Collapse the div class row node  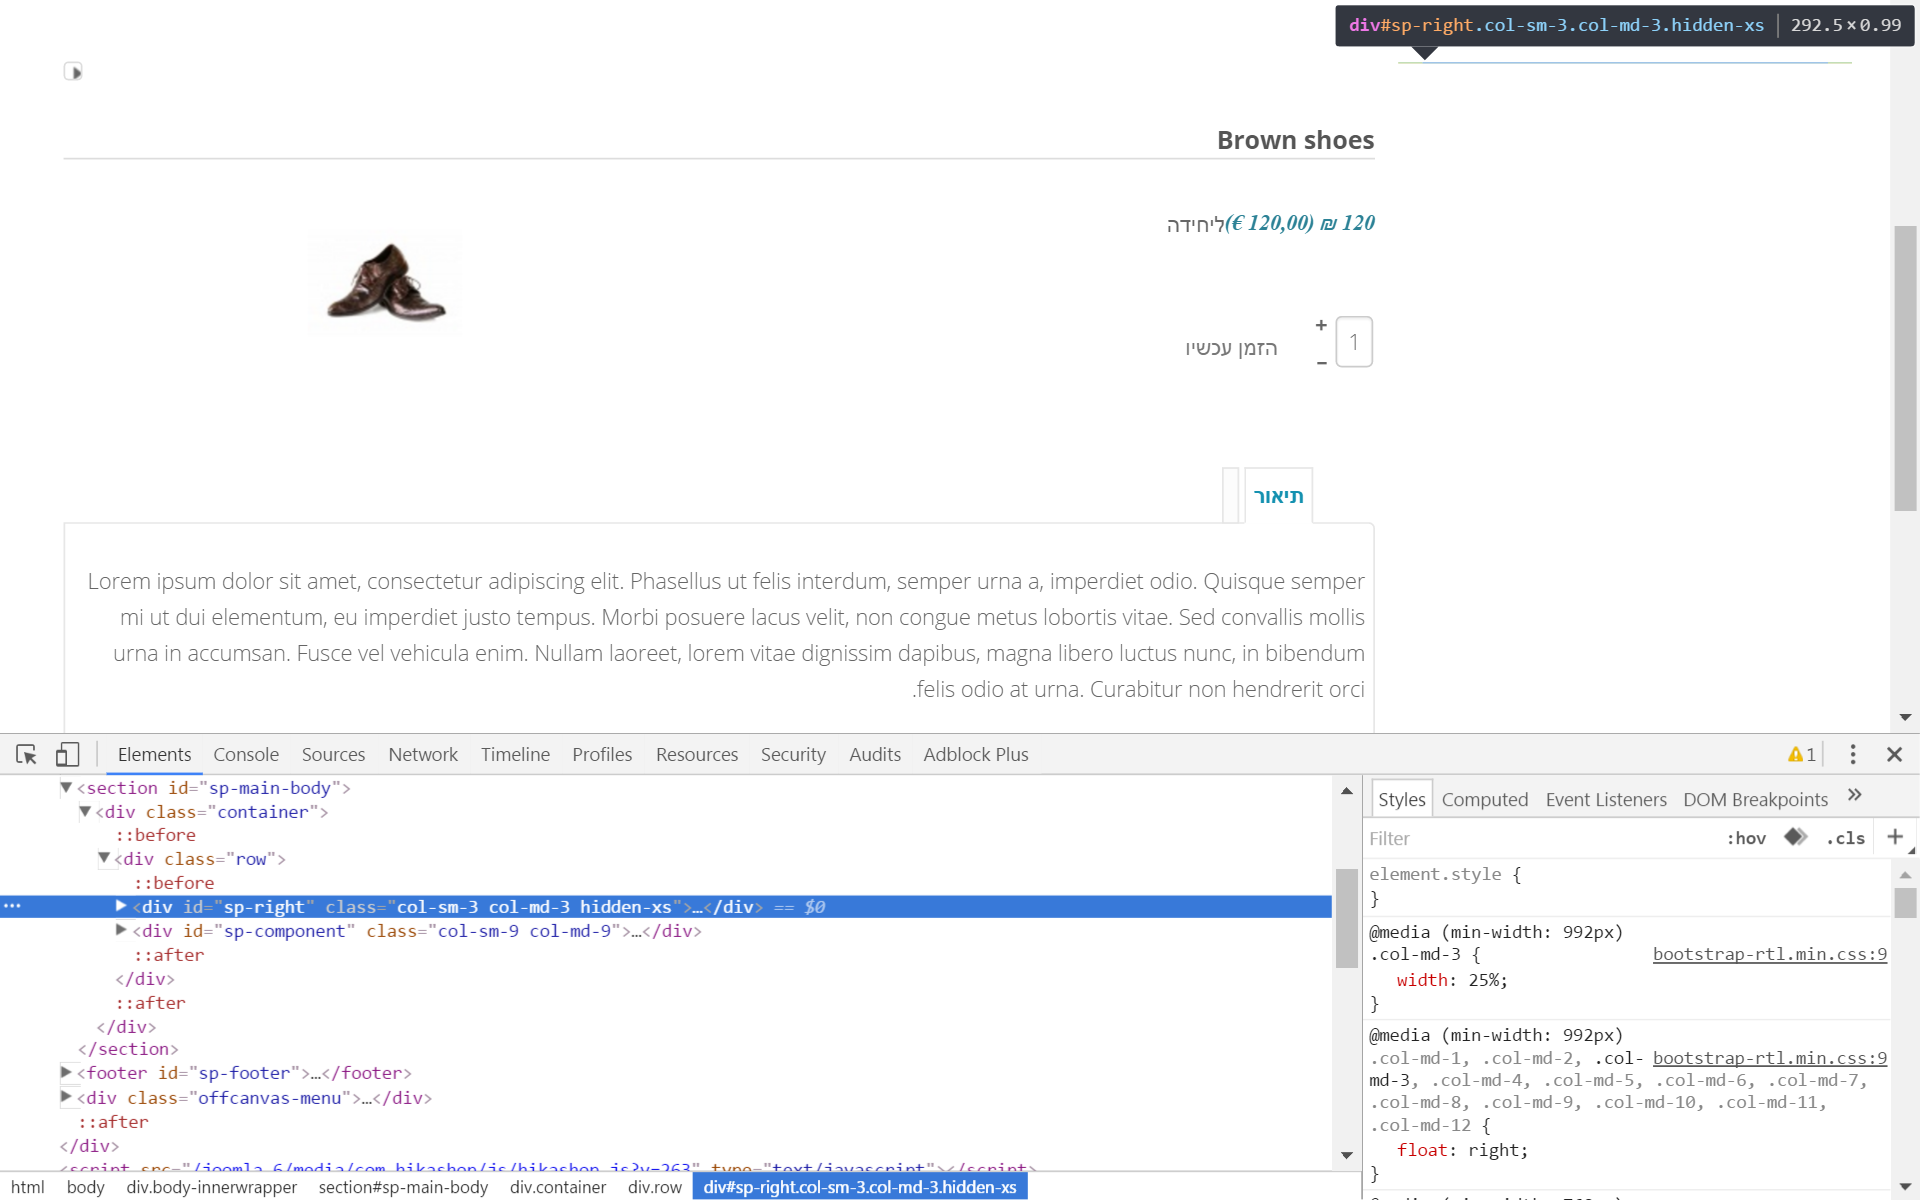tap(103, 858)
